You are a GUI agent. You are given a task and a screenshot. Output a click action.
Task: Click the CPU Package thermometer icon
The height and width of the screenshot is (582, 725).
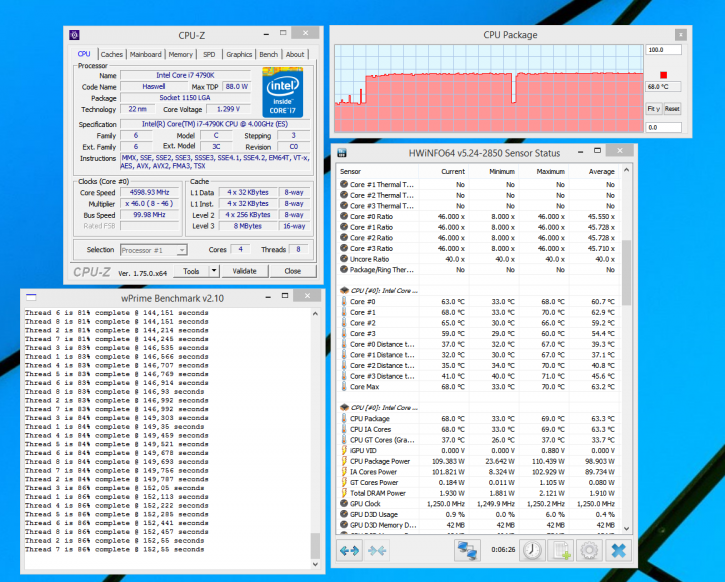tap(344, 418)
